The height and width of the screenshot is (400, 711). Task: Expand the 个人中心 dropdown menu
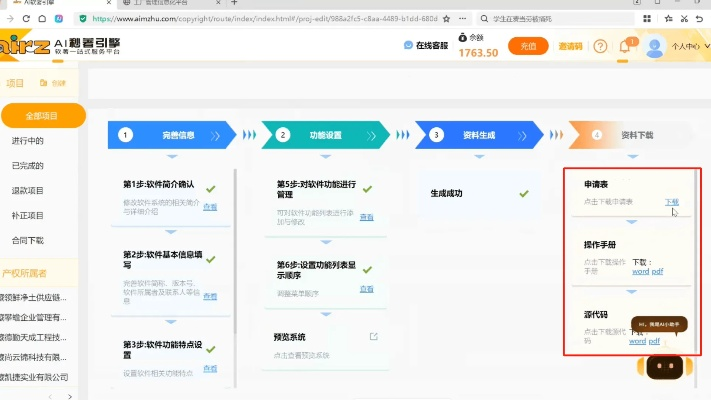pyautogui.click(x=689, y=46)
